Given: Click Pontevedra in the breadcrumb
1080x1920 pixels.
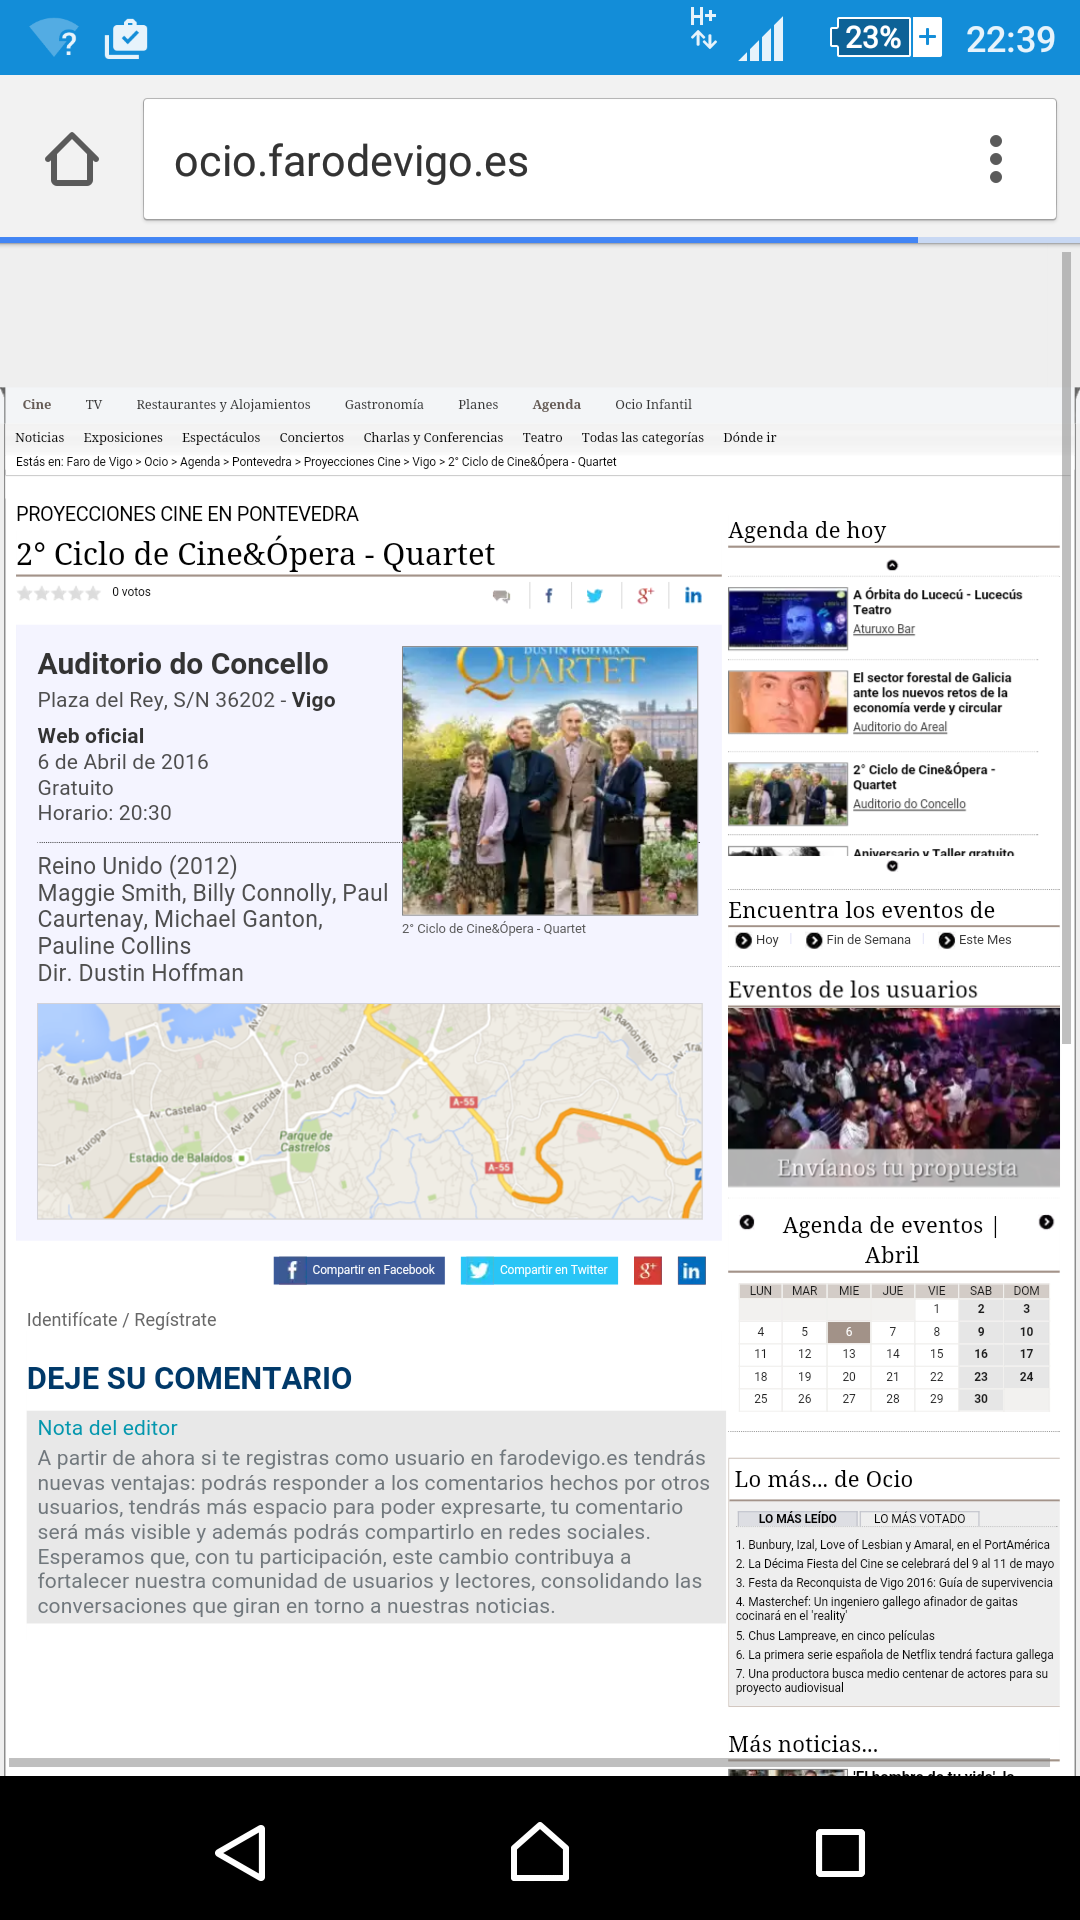Looking at the screenshot, I should [262, 462].
